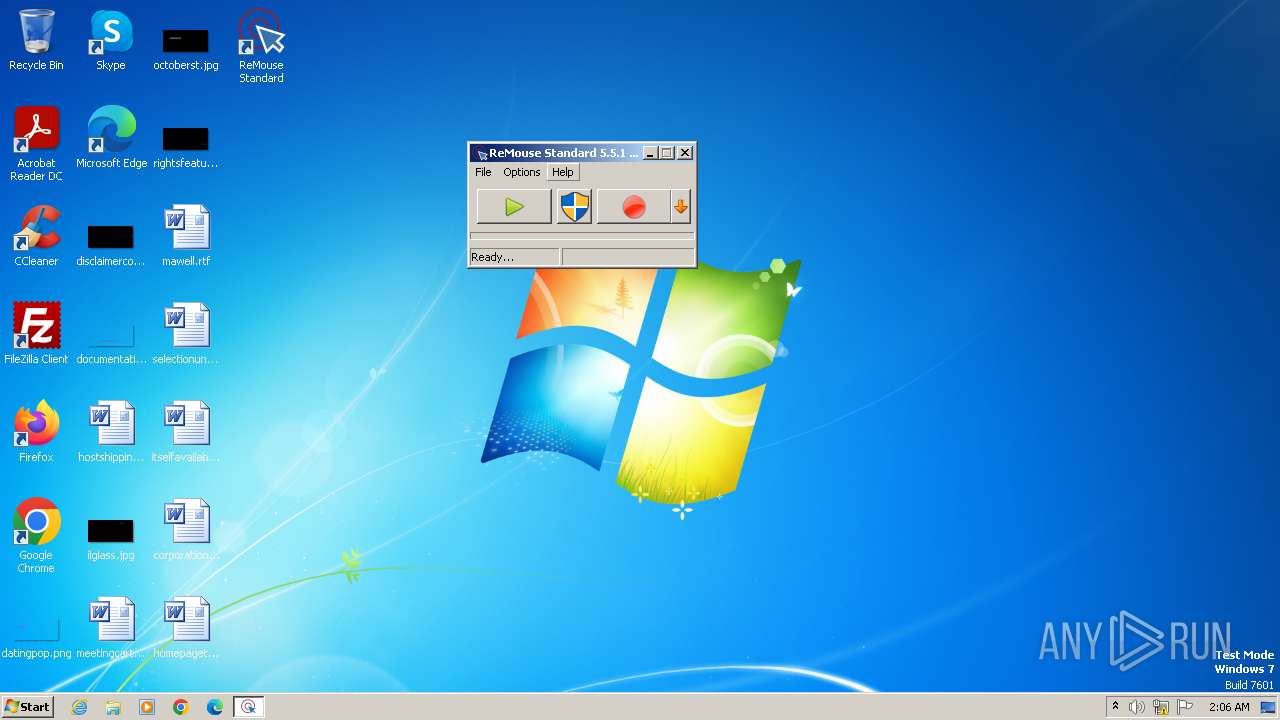Show hidden system tray icons
Image resolution: width=1280 pixels, height=720 pixels.
[1115, 707]
